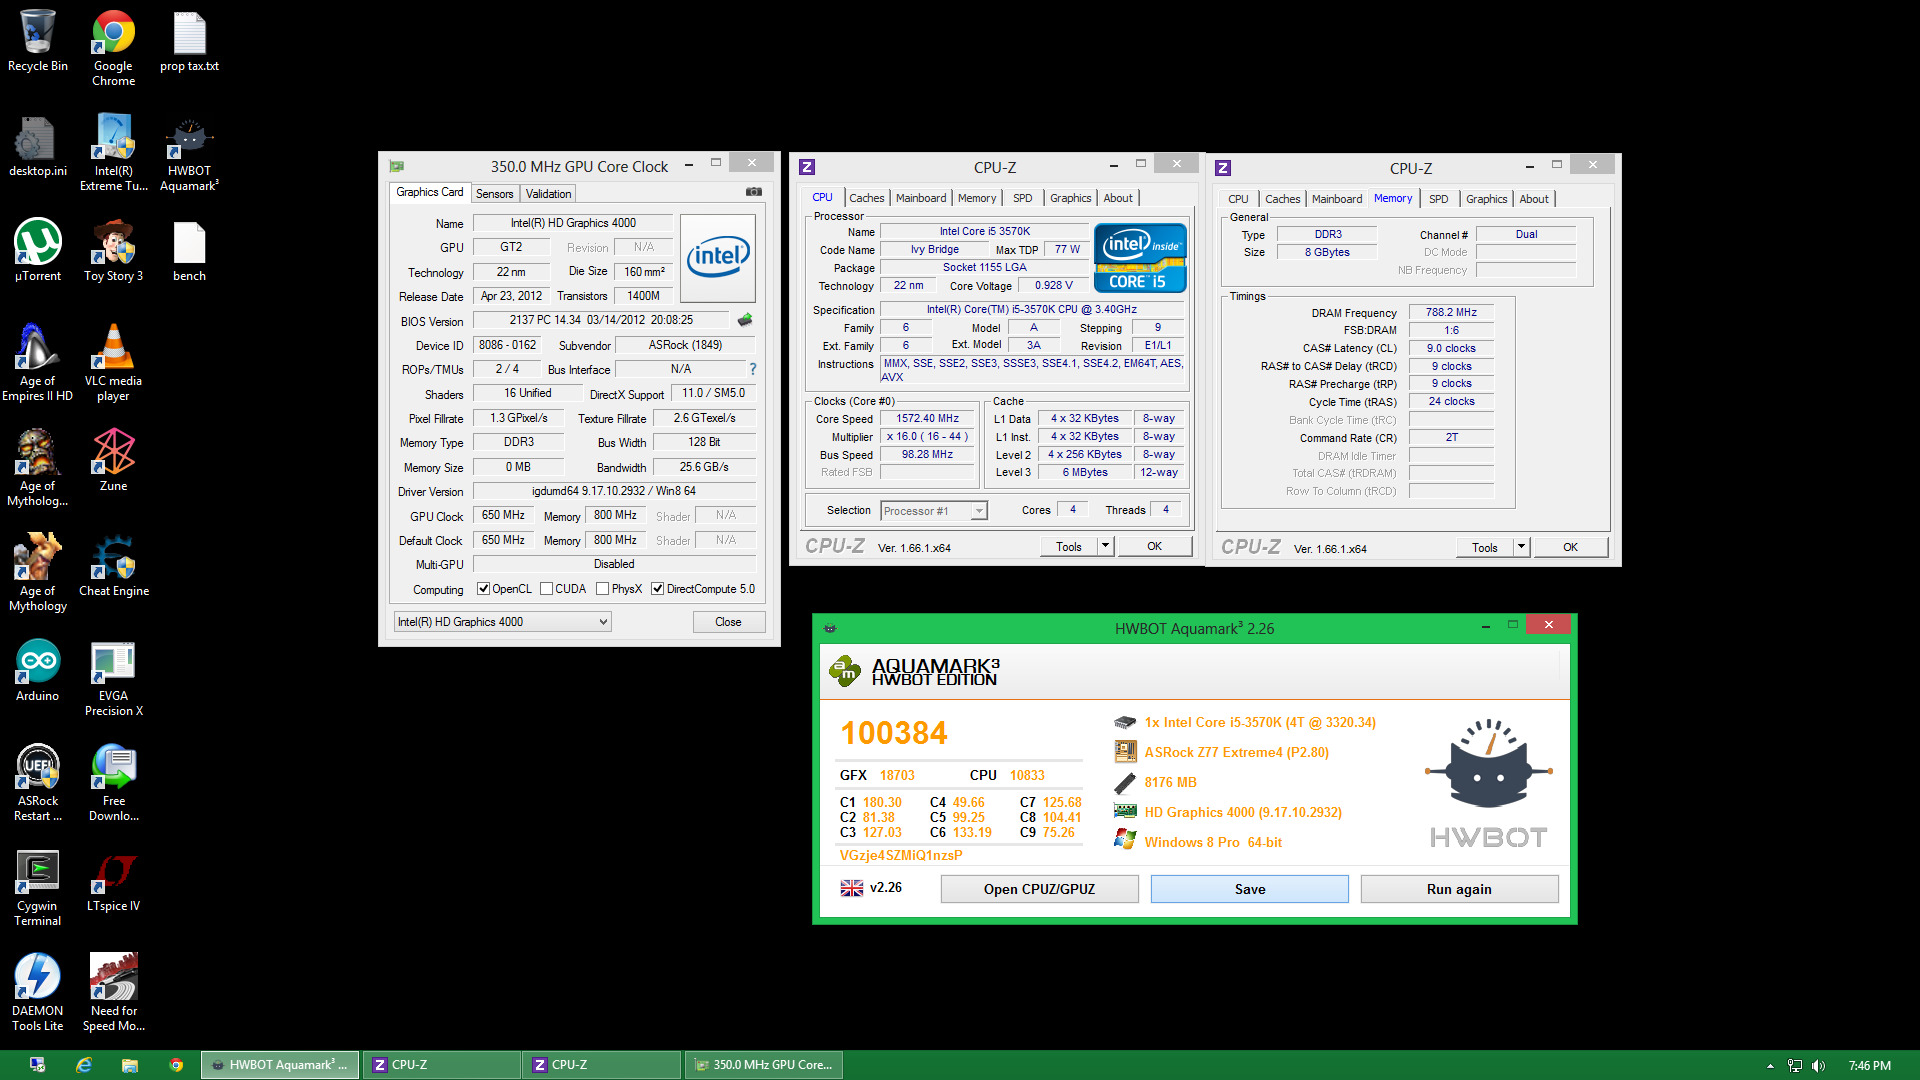The width and height of the screenshot is (1920, 1080).
Task: Show hidden tray icons arrow
Action: [x=1770, y=1066]
